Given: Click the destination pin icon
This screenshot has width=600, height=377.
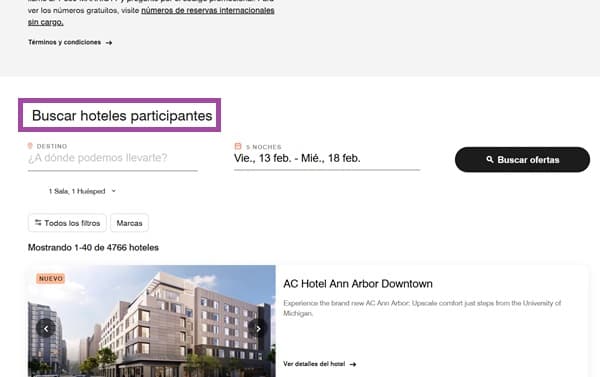Looking at the screenshot, I should coord(30,146).
